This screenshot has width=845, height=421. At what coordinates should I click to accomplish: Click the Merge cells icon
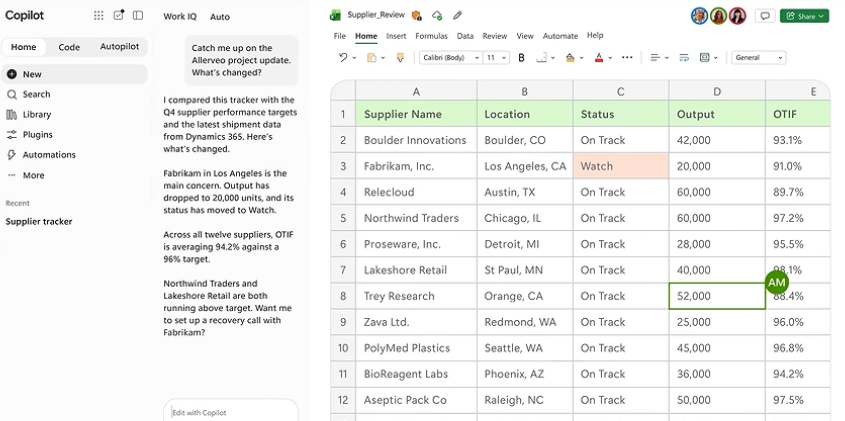704,58
